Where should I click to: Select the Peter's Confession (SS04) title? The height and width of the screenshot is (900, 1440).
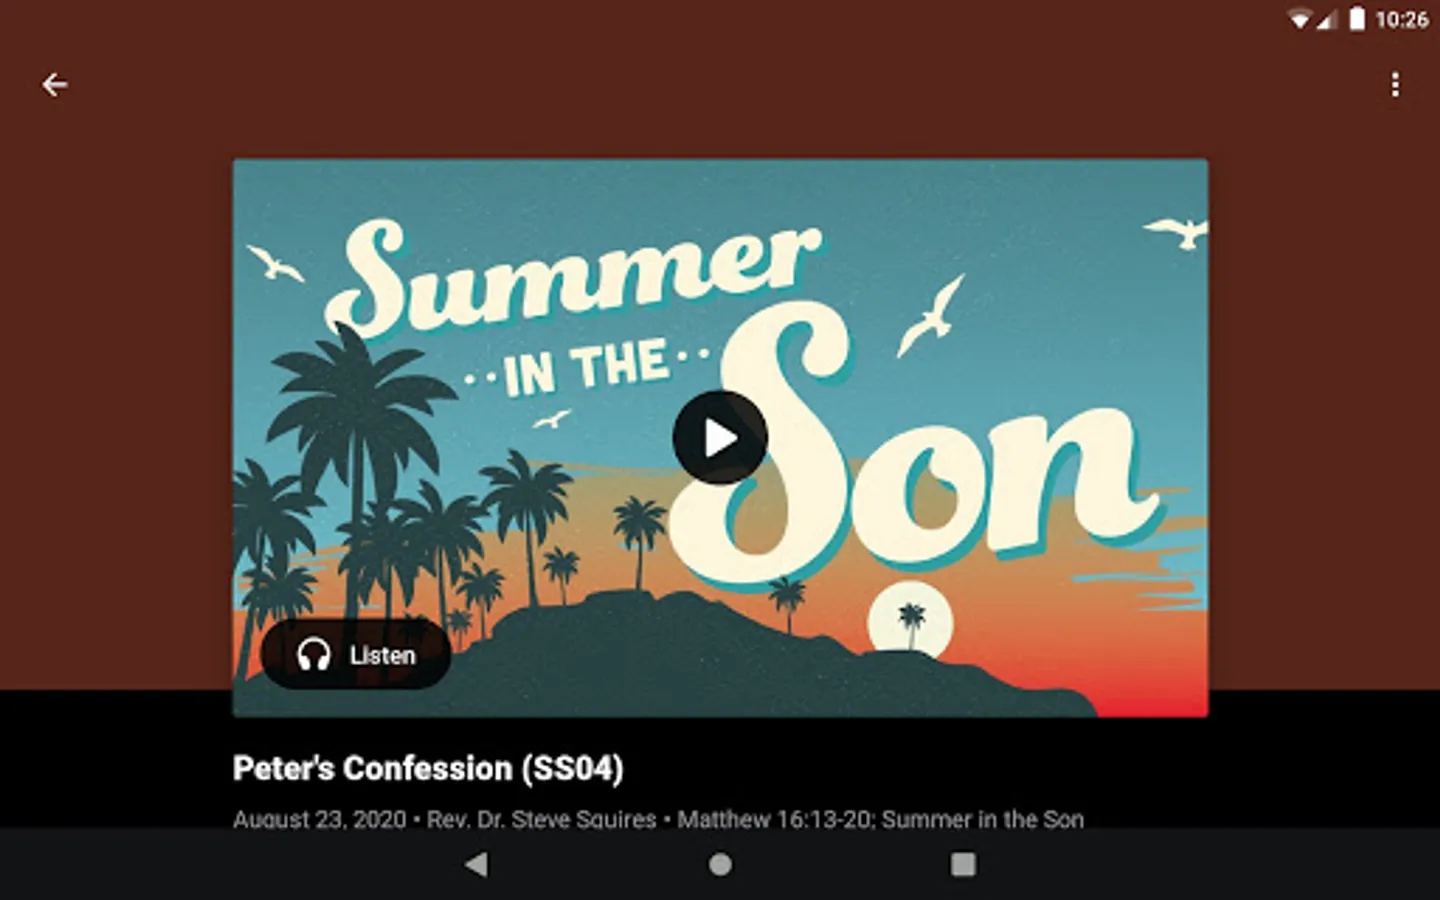click(428, 768)
